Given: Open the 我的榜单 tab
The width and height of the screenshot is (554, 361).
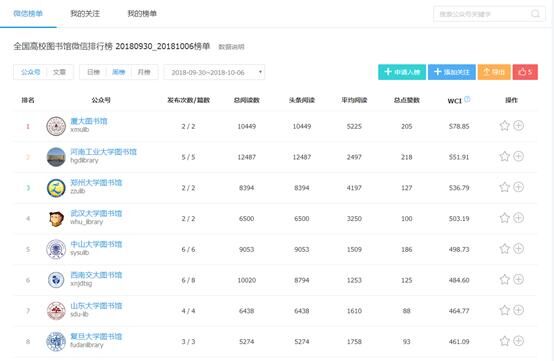Looking at the screenshot, I should coord(142,13).
